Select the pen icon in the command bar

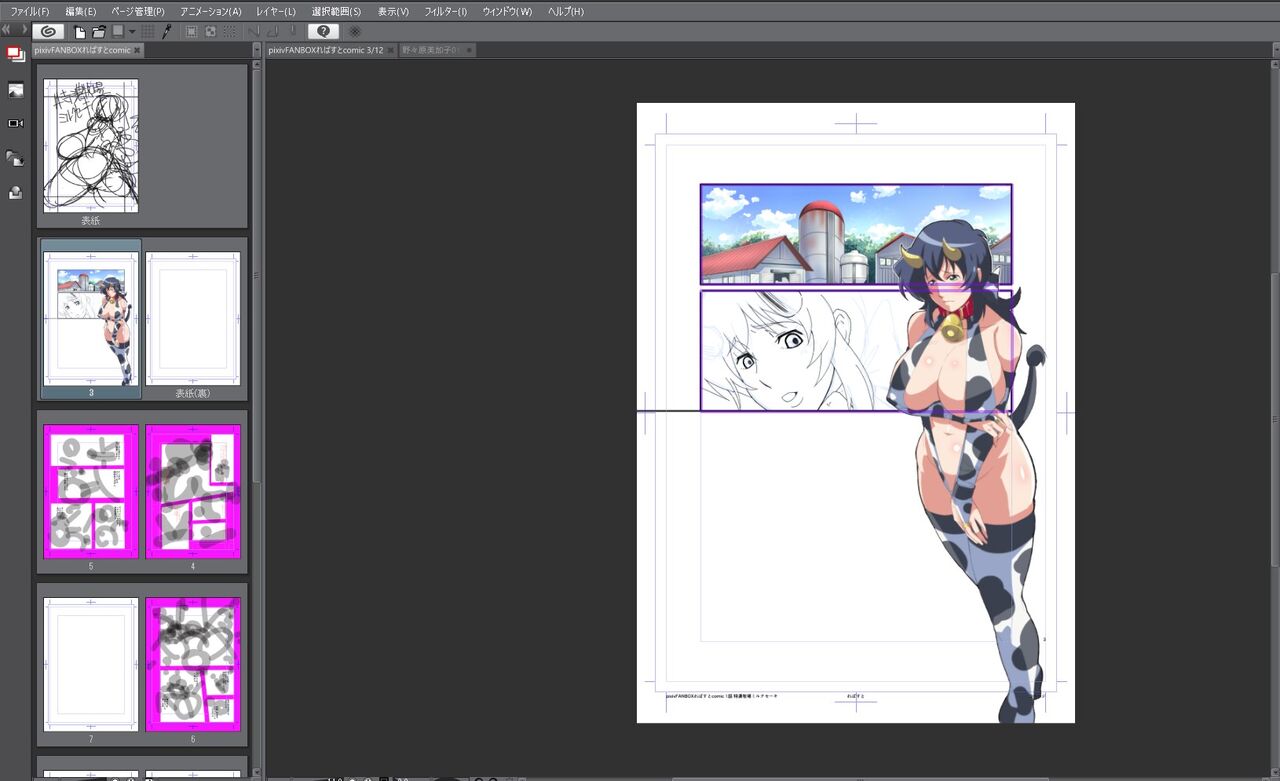tap(167, 31)
